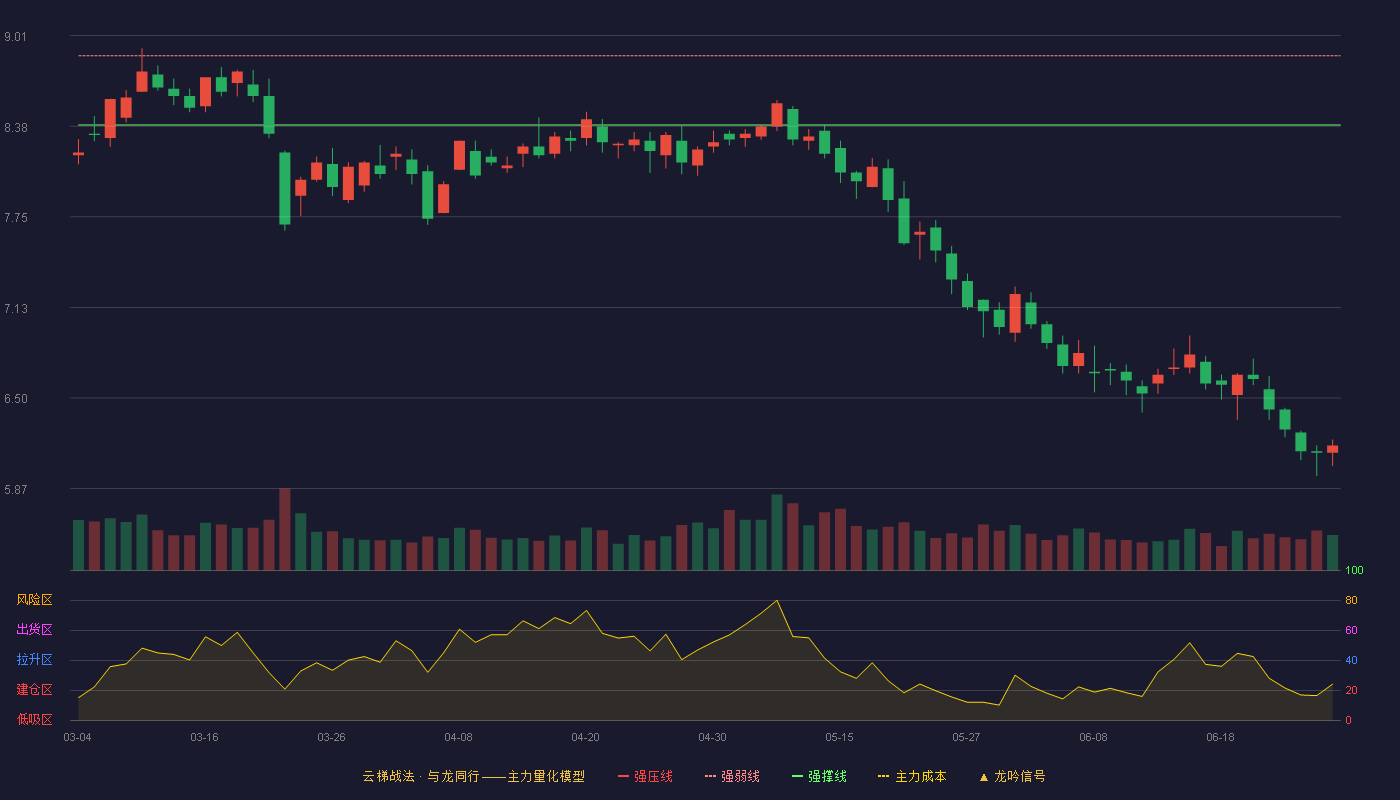Viewport: 1400px width, 800px height.
Task: Click the 龙吟信号 triangle legend icon
Action: point(984,777)
